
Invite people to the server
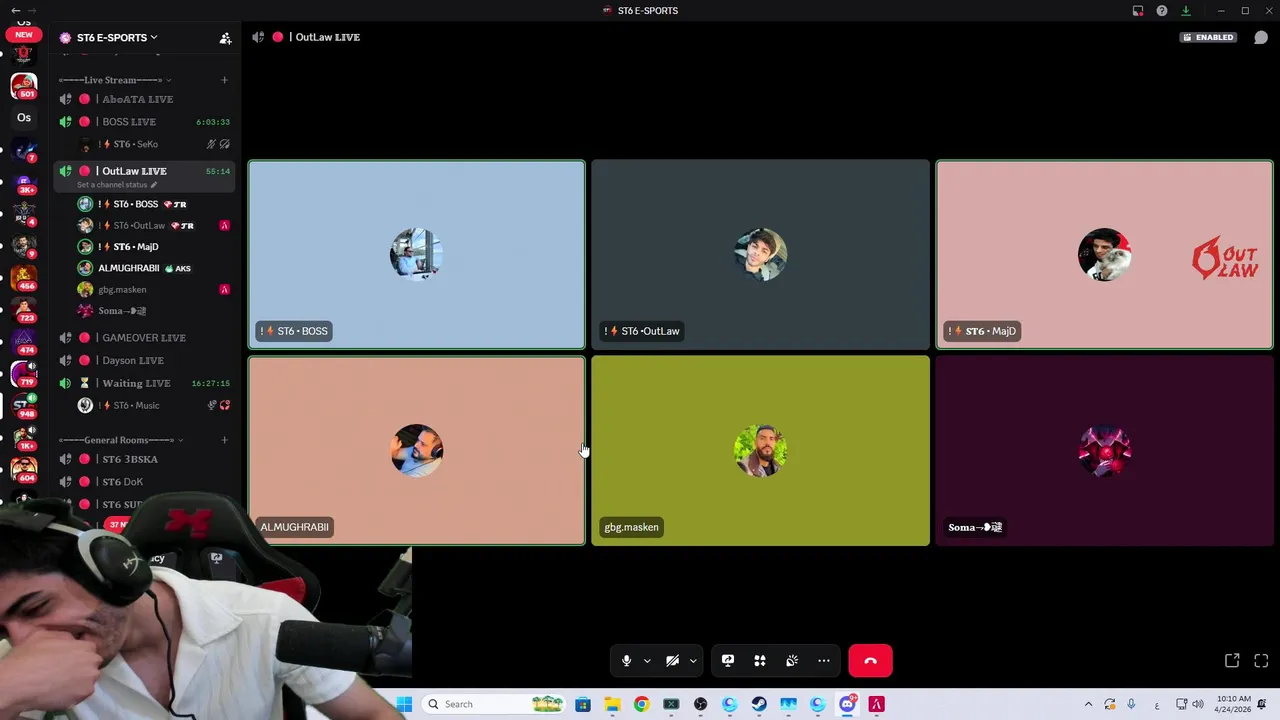(x=225, y=38)
